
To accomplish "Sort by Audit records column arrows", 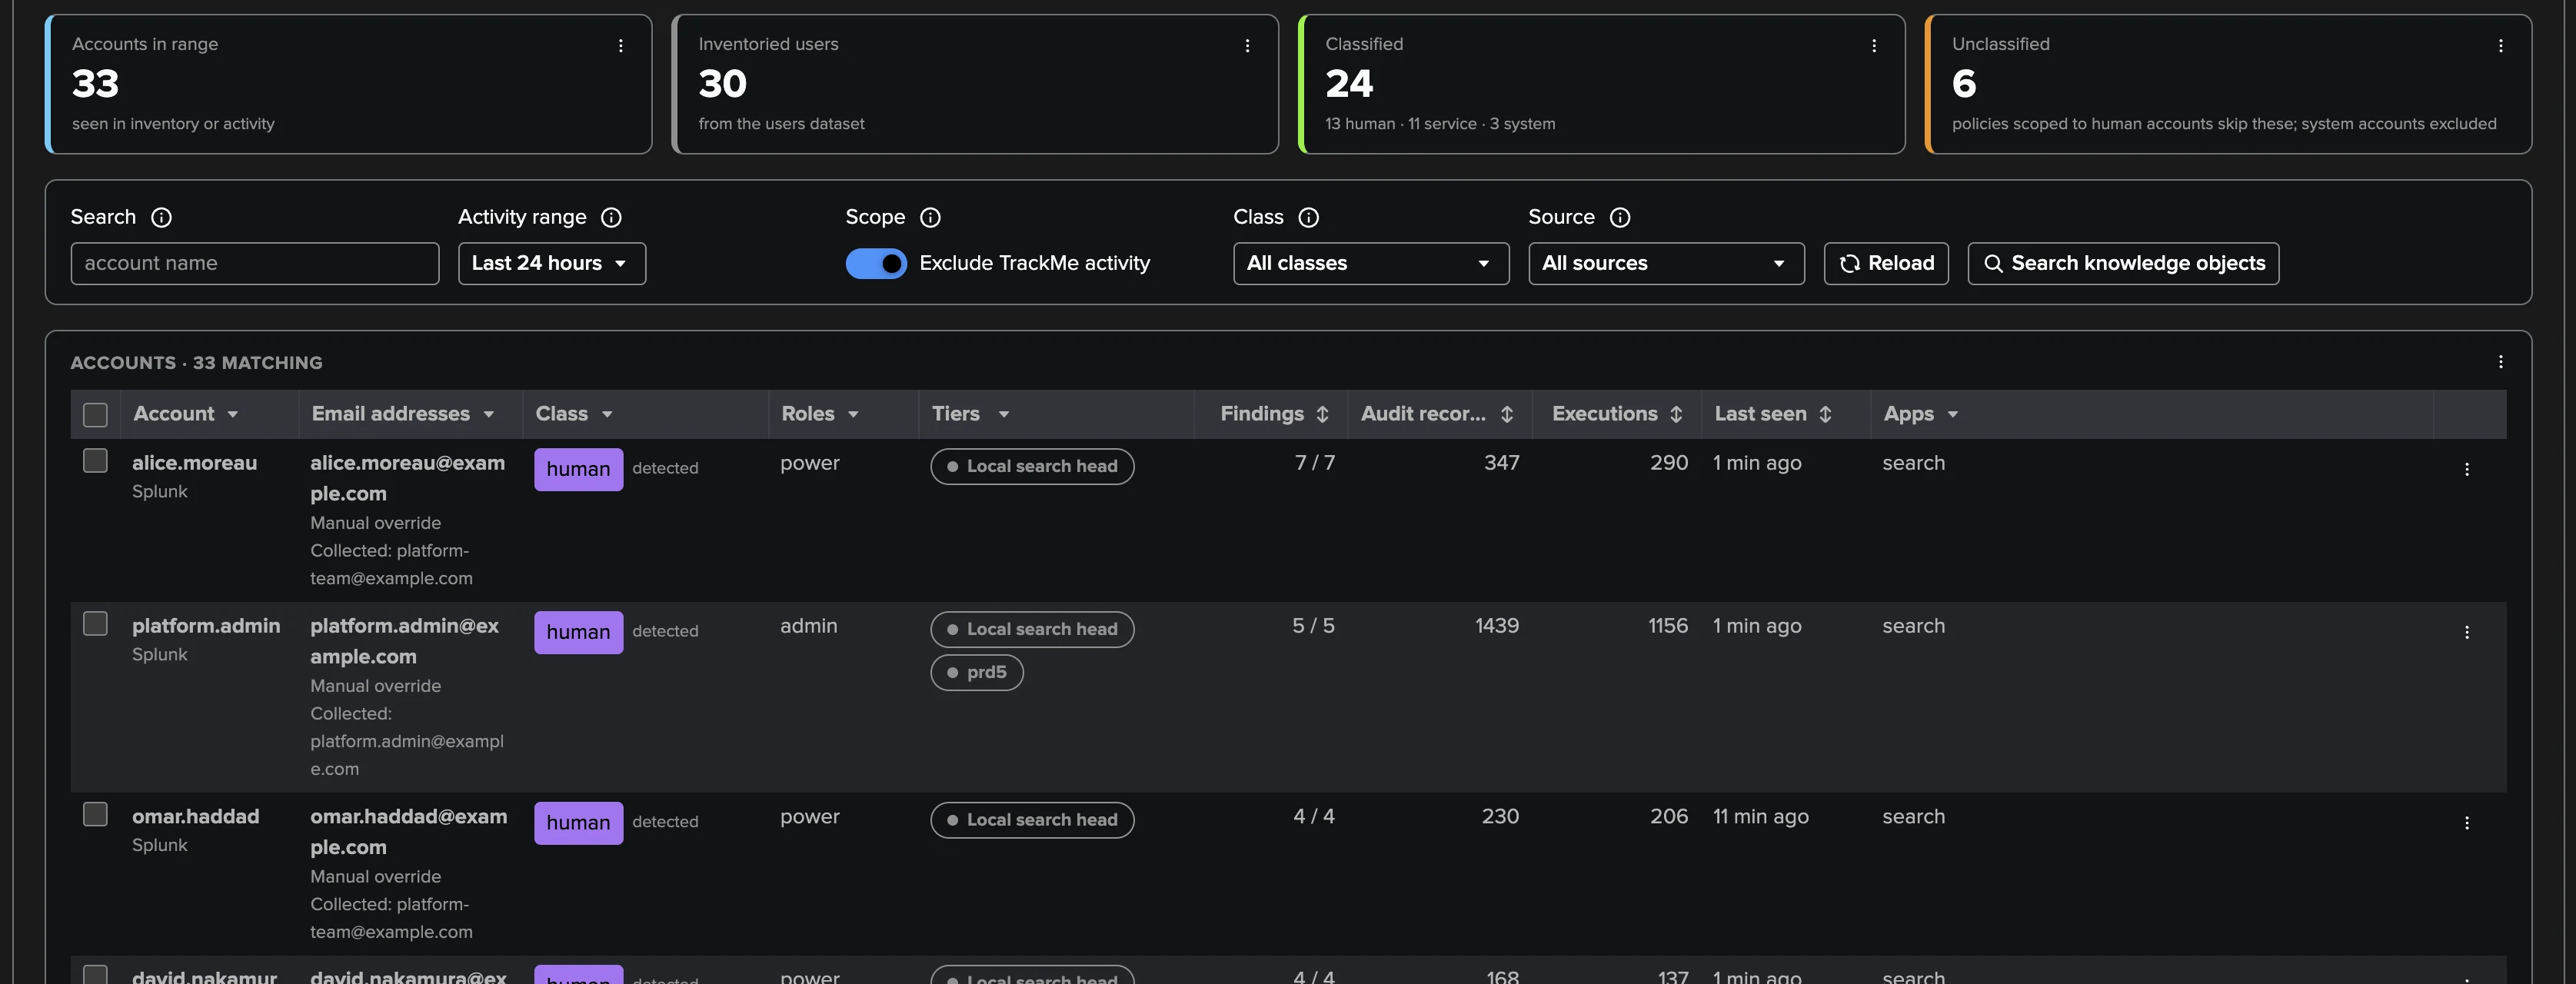I will [1507, 414].
